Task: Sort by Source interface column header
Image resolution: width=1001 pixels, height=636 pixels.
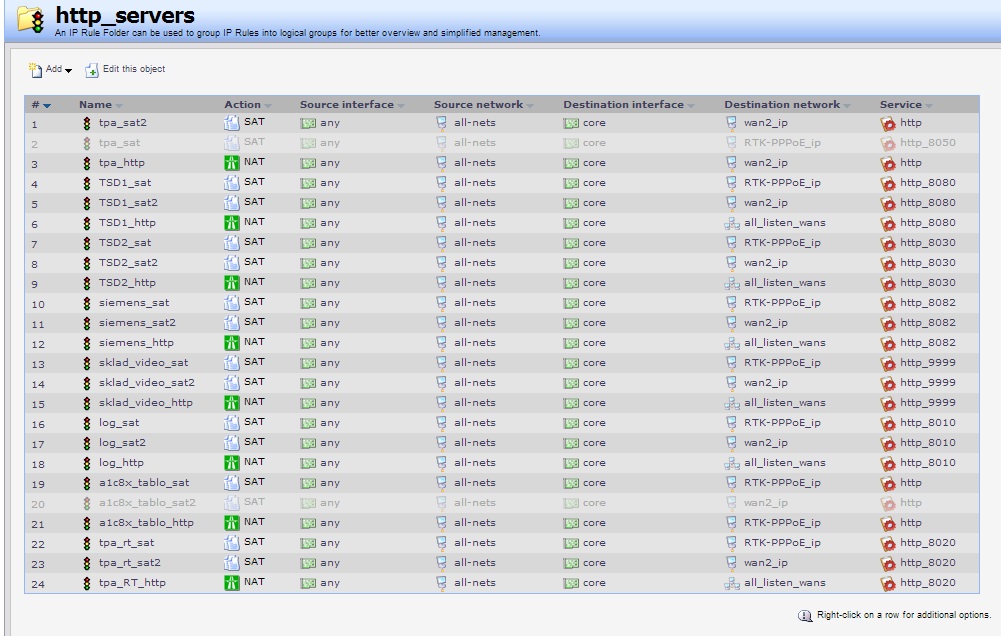Action: (x=348, y=104)
